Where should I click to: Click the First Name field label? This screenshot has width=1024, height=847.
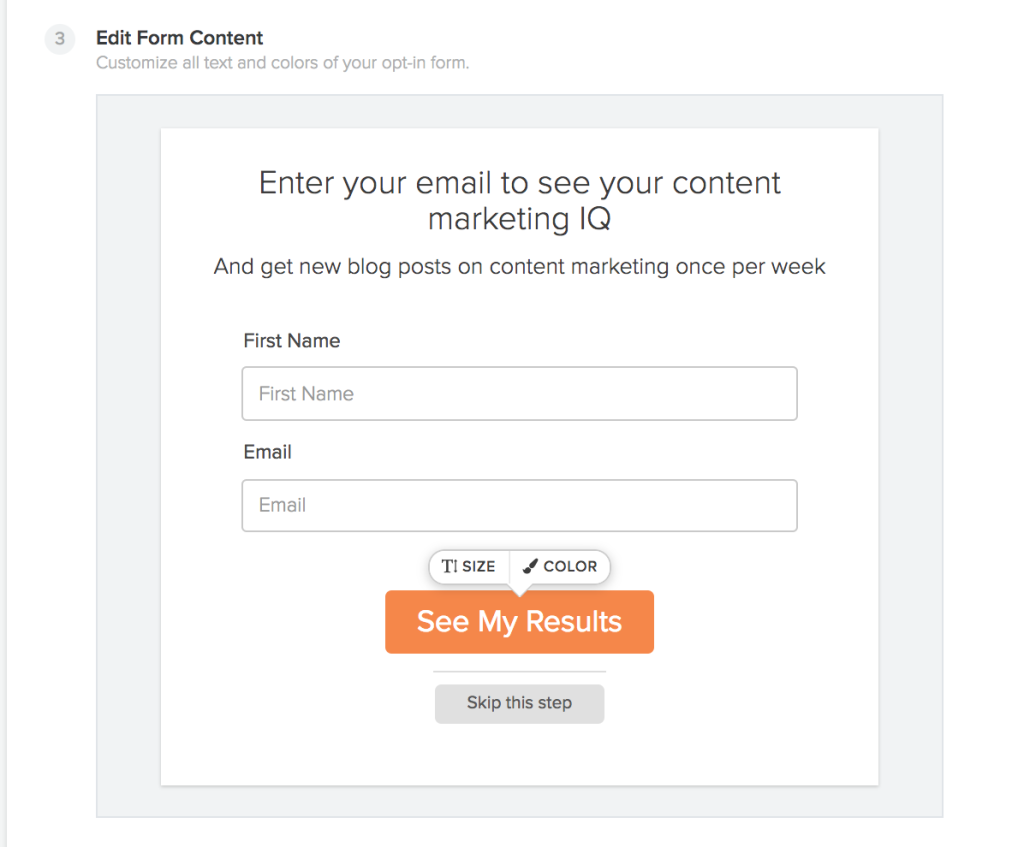tap(291, 341)
